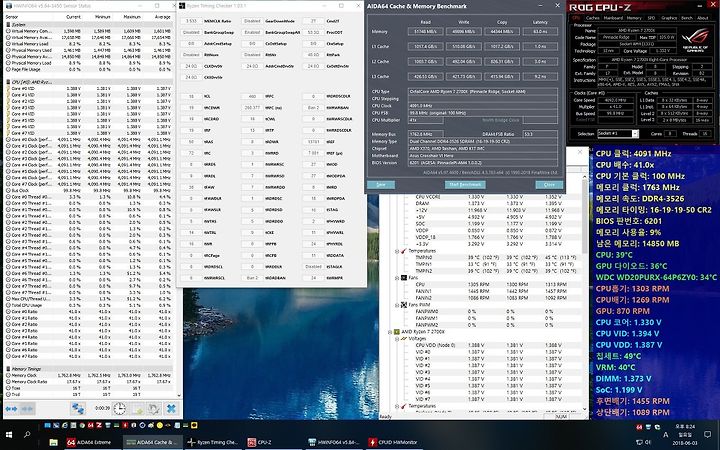Click HWiNFO blue left-right arrows expand icon

click(x=11, y=408)
